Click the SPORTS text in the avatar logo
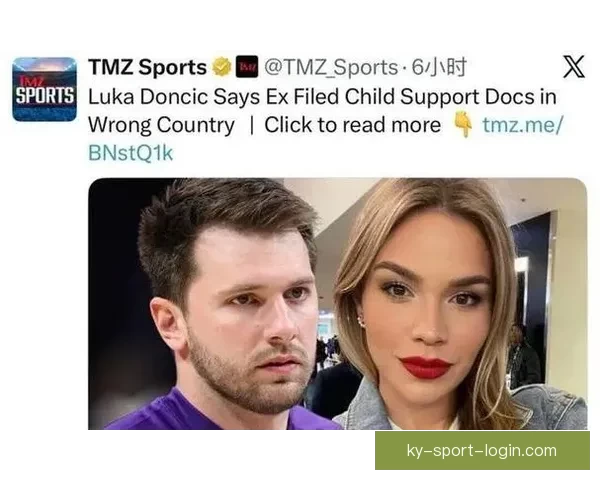This screenshot has height=480, width=600. 44,96
